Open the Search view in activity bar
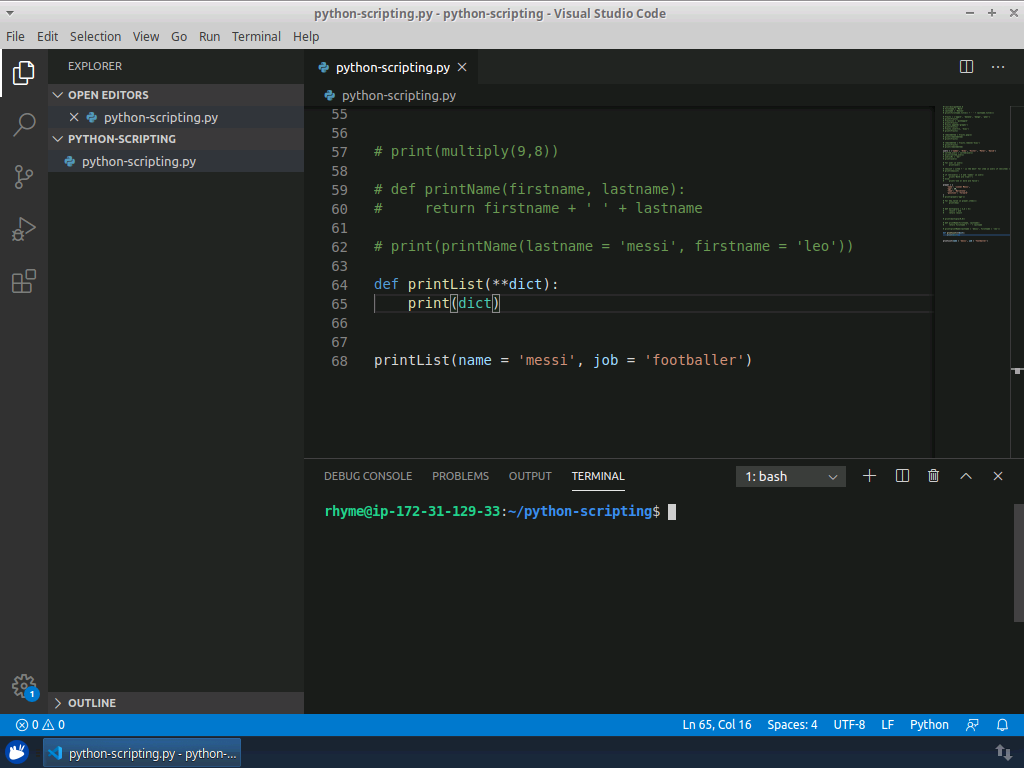The height and width of the screenshot is (768, 1024). (24, 125)
